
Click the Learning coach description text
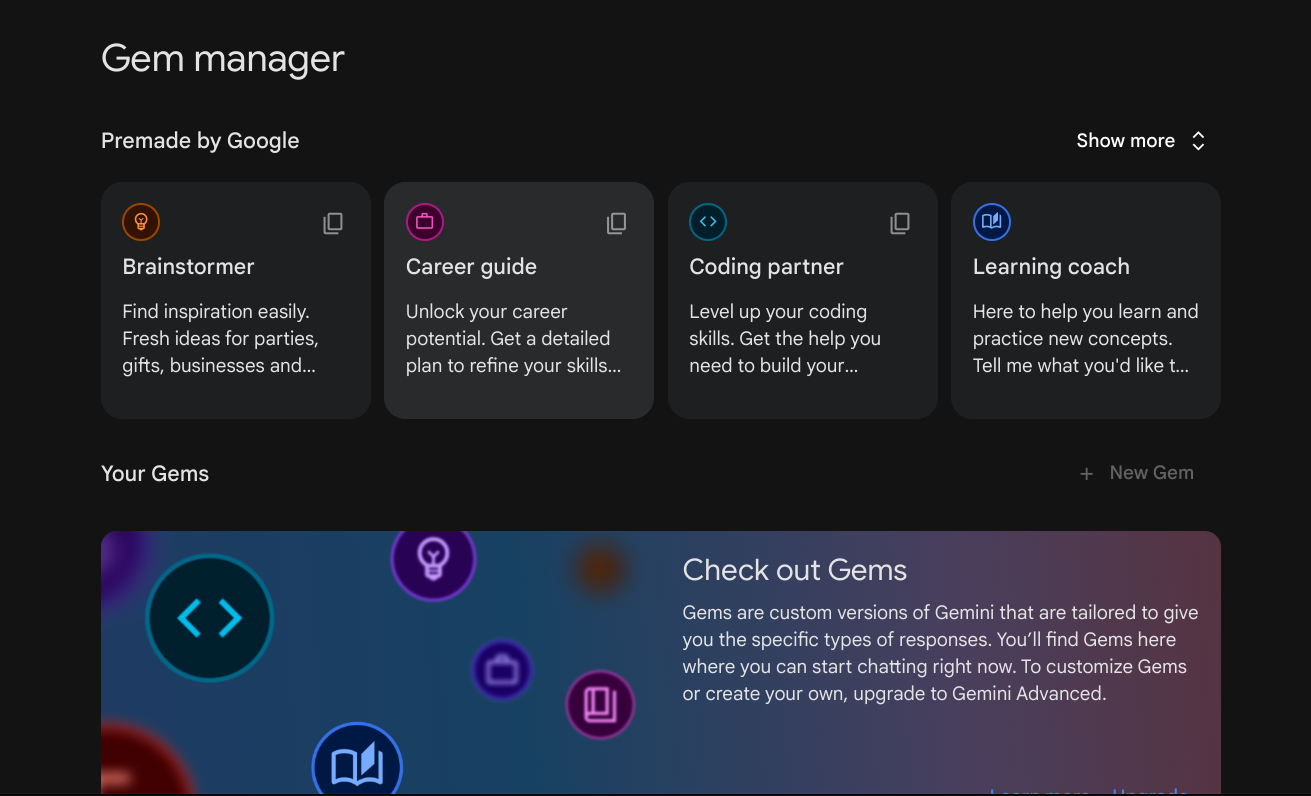pyautogui.click(x=1085, y=339)
